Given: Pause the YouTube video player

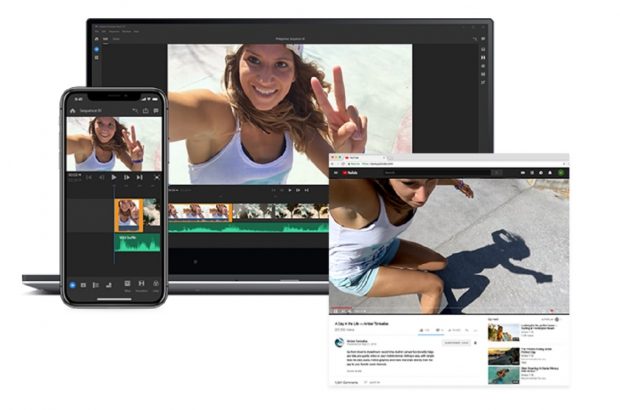Looking at the screenshot, I should click(x=335, y=311).
